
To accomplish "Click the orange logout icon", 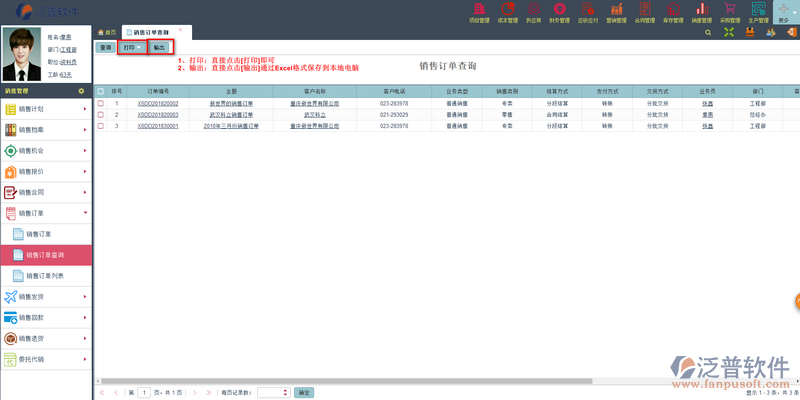I will click(x=791, y=32).
